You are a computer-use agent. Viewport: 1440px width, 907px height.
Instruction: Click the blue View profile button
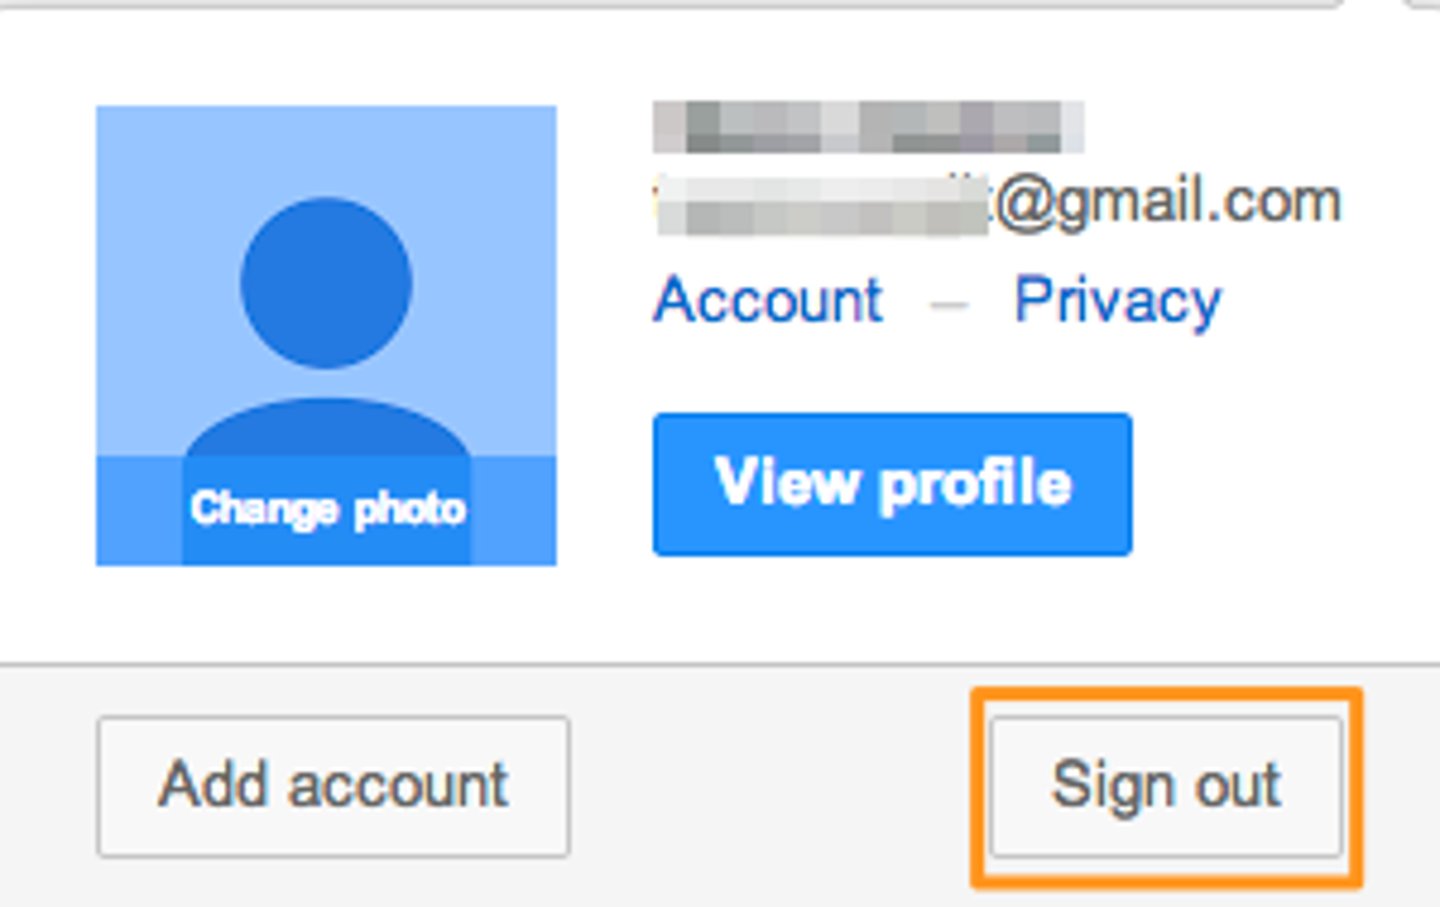click(892, 484)
